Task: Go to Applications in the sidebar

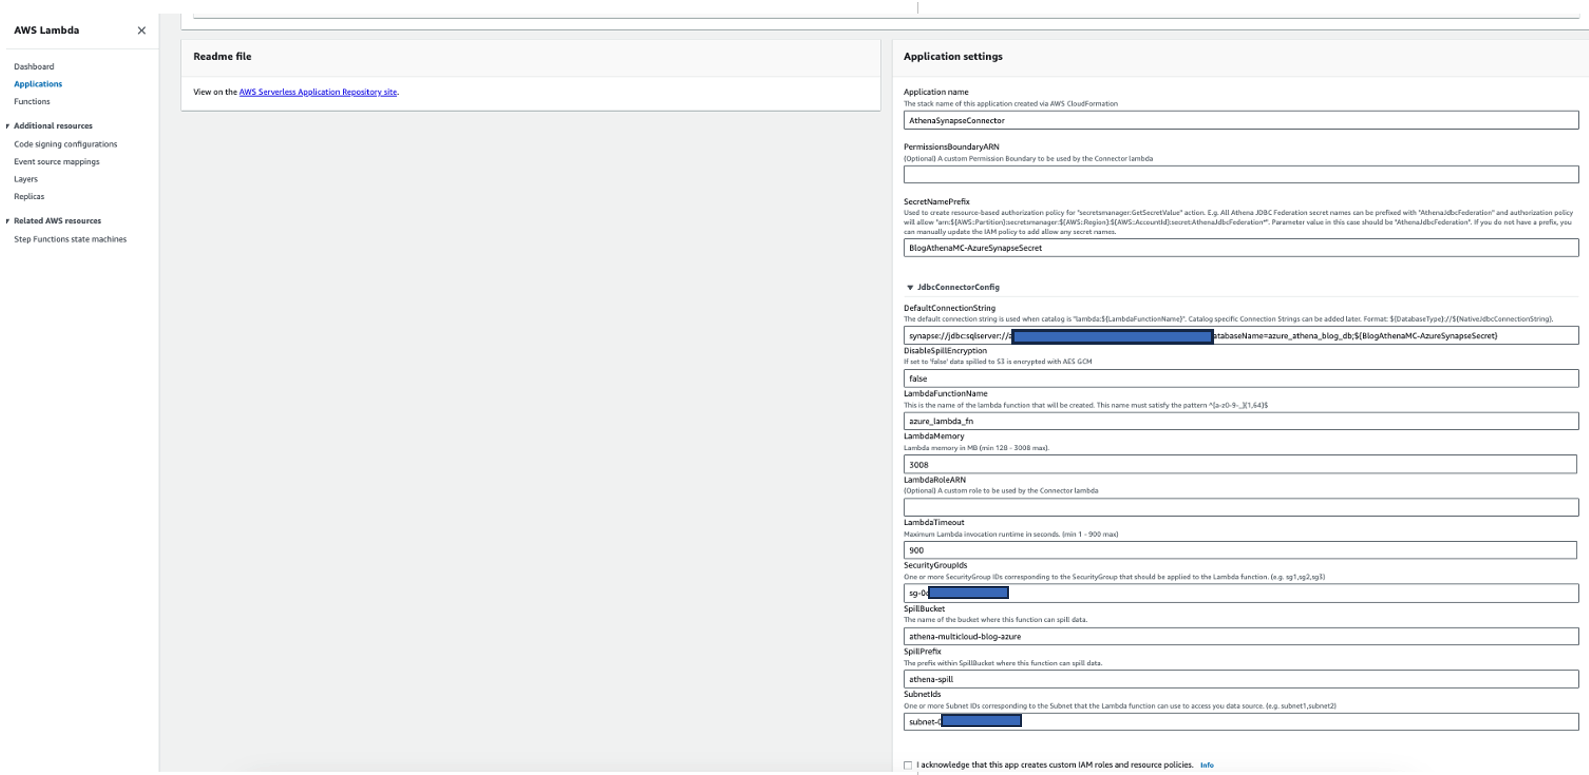Action: coord(38,84)
